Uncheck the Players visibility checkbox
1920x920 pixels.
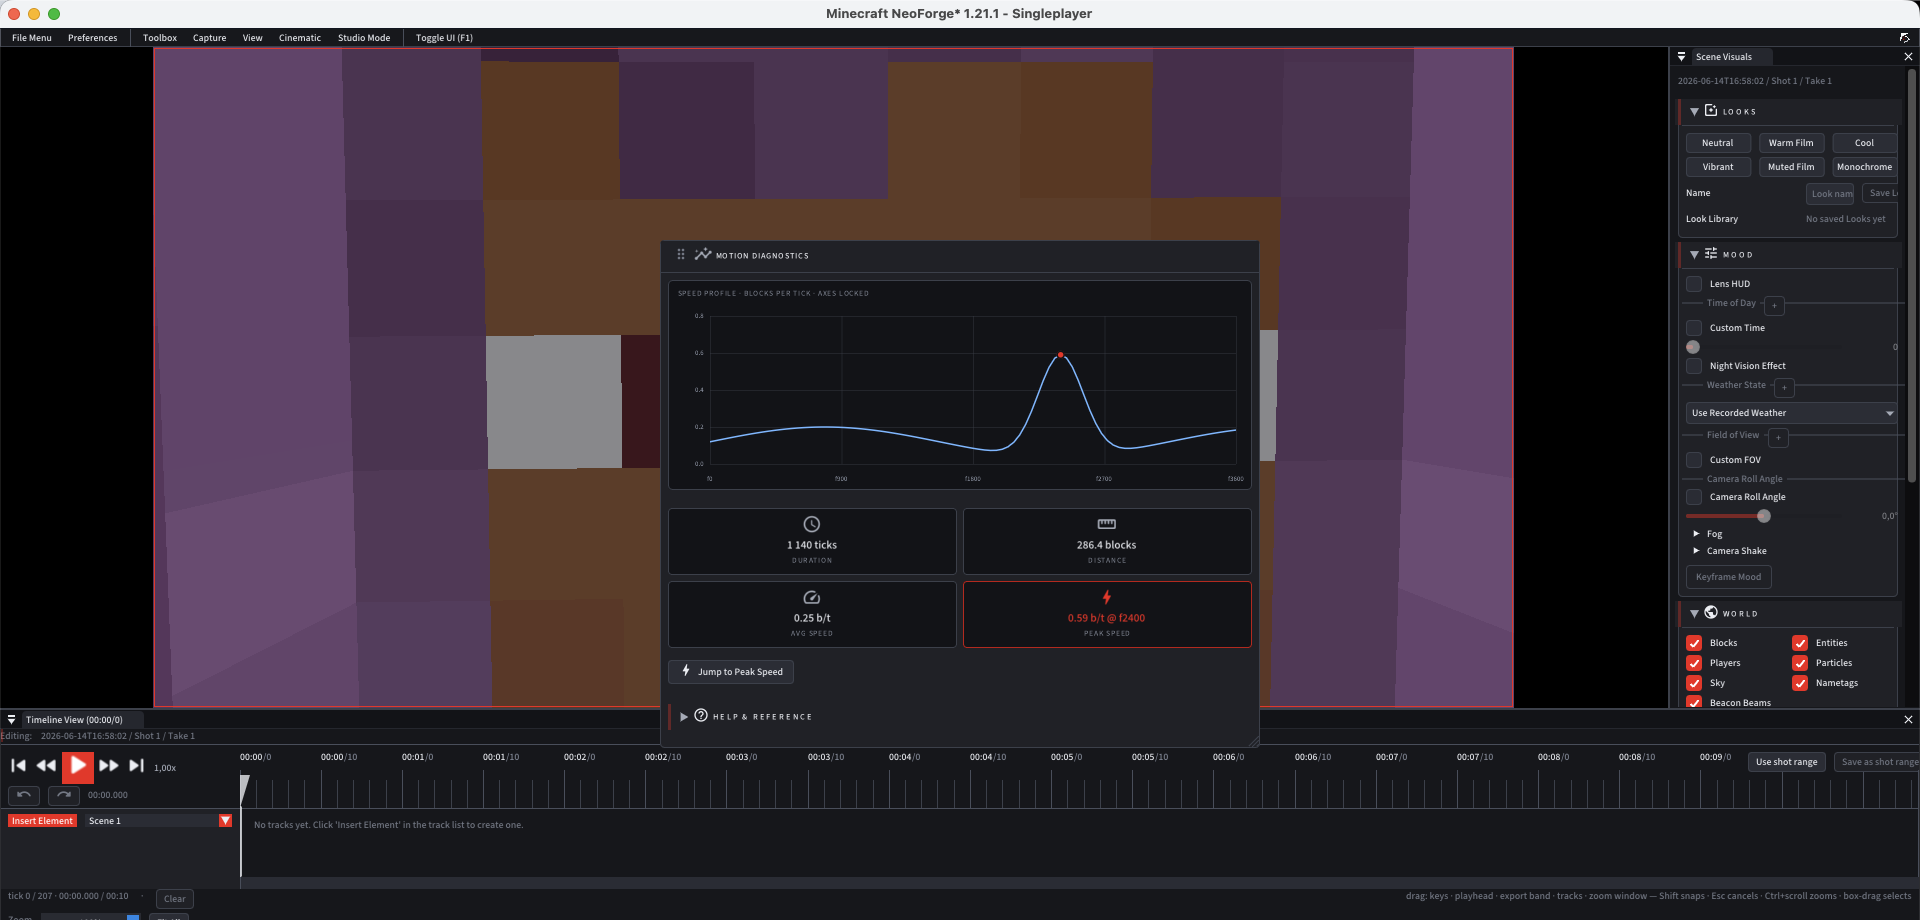click(x=1694, y=663)
